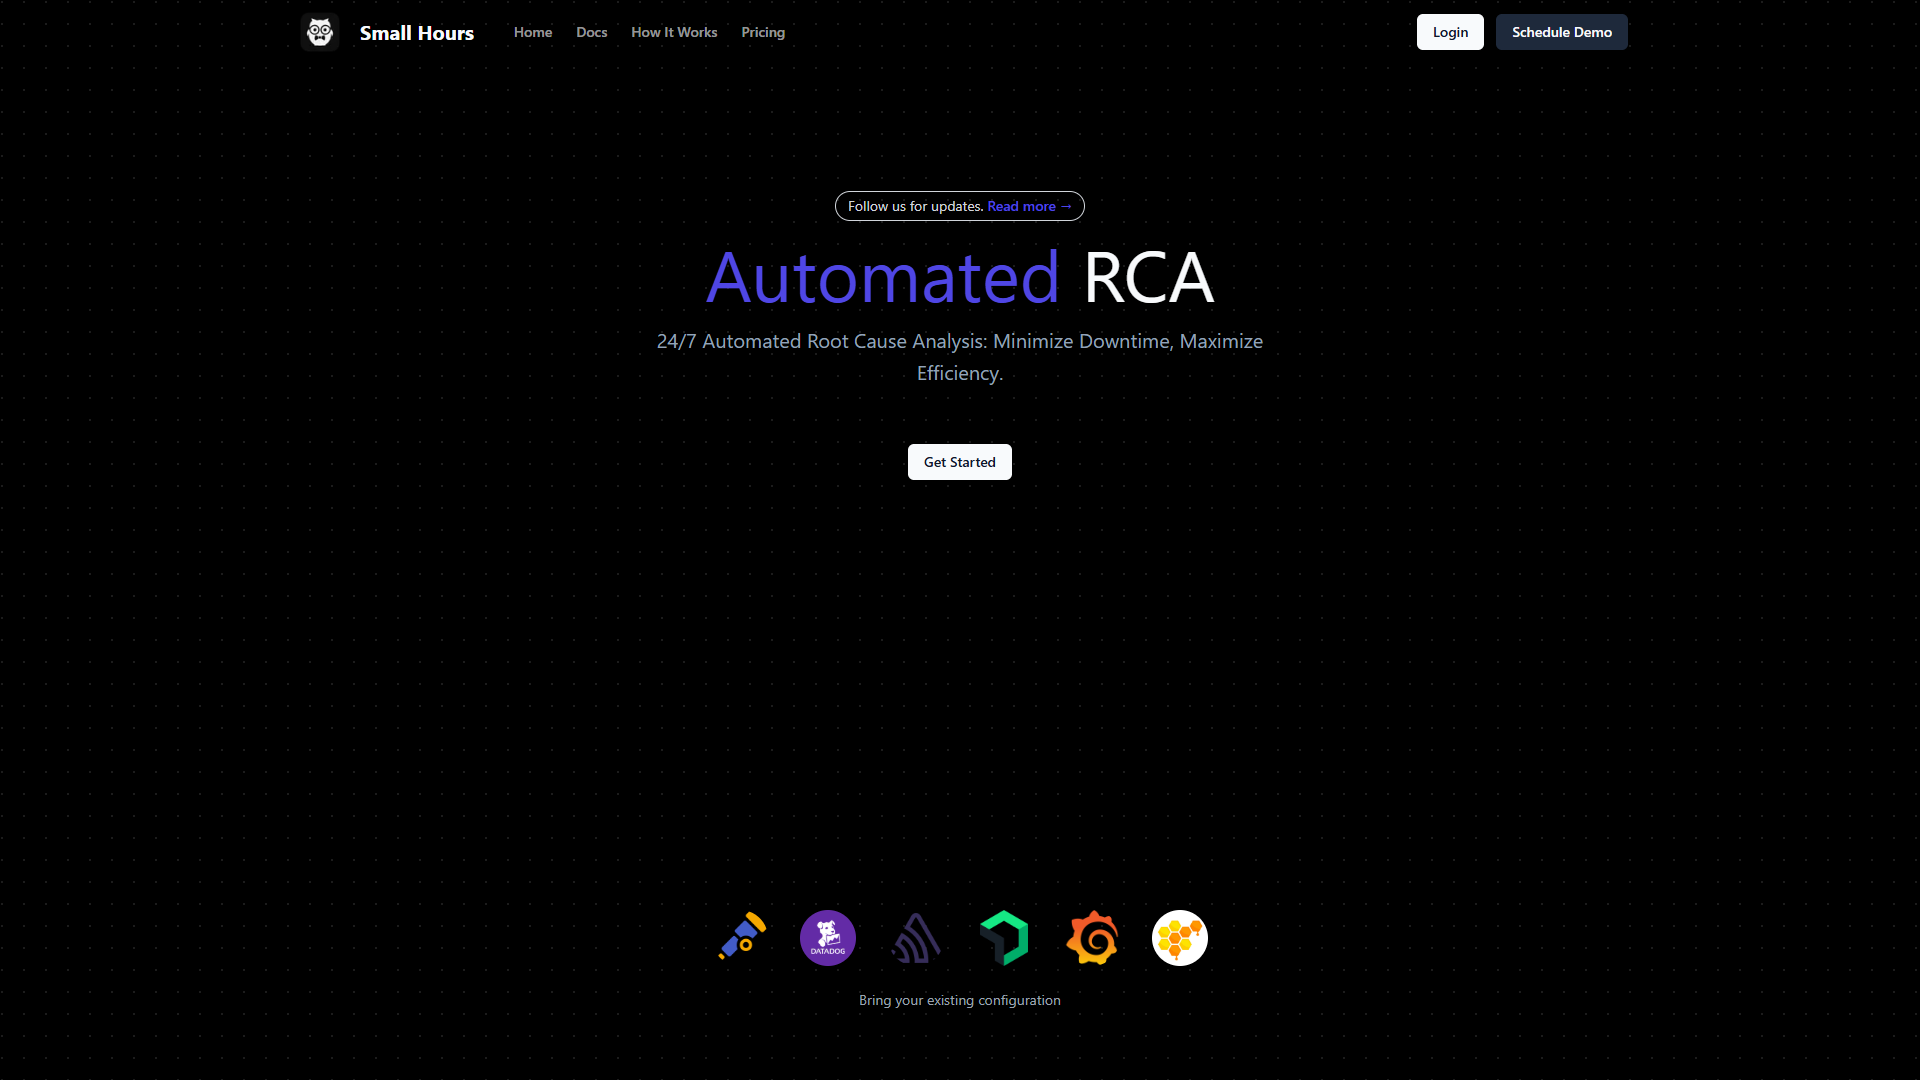Click the green New Relic icon
This screenshot has width=1920, height=1080.
(x=1004, y=938)
